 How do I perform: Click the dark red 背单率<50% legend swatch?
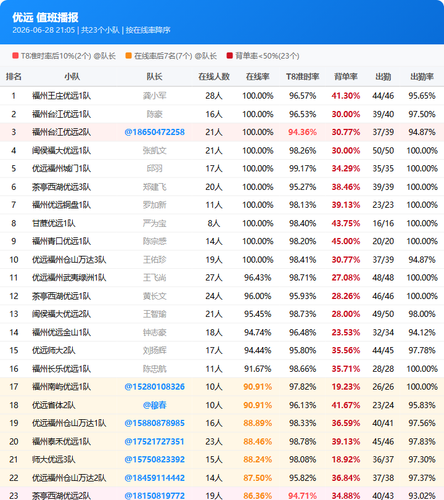coord(230,56)
